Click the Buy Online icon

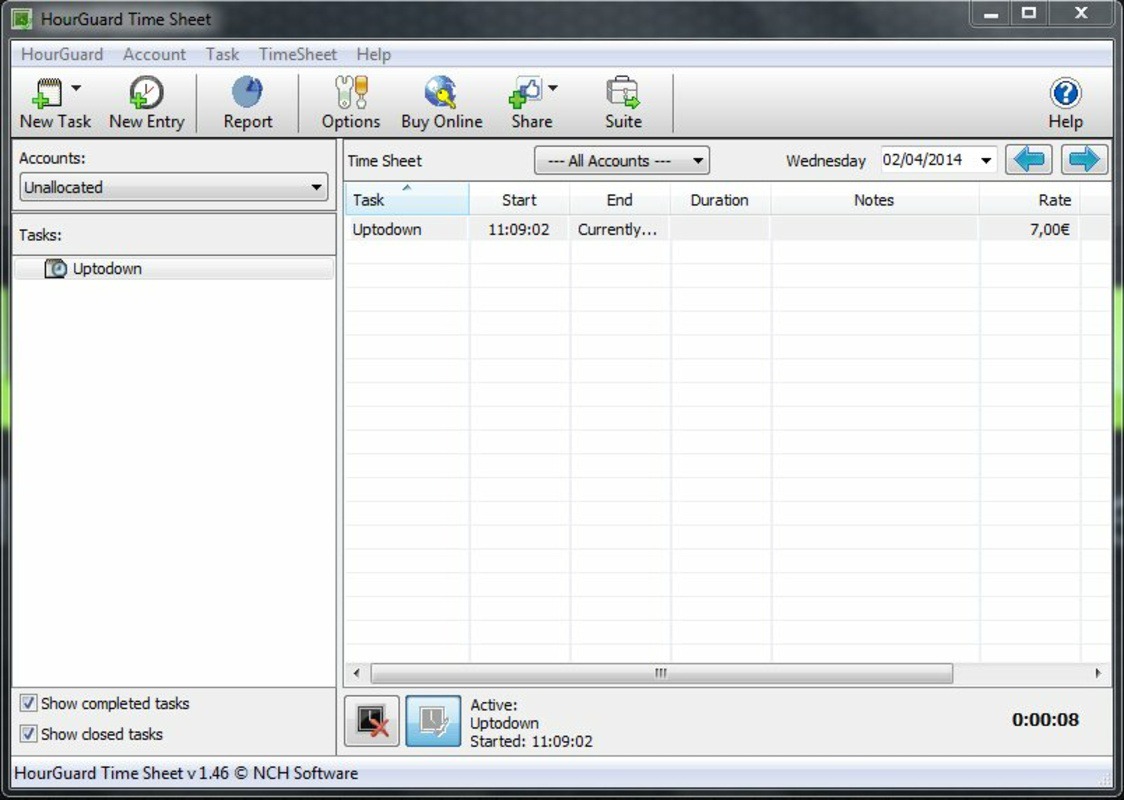pos(441,92)
